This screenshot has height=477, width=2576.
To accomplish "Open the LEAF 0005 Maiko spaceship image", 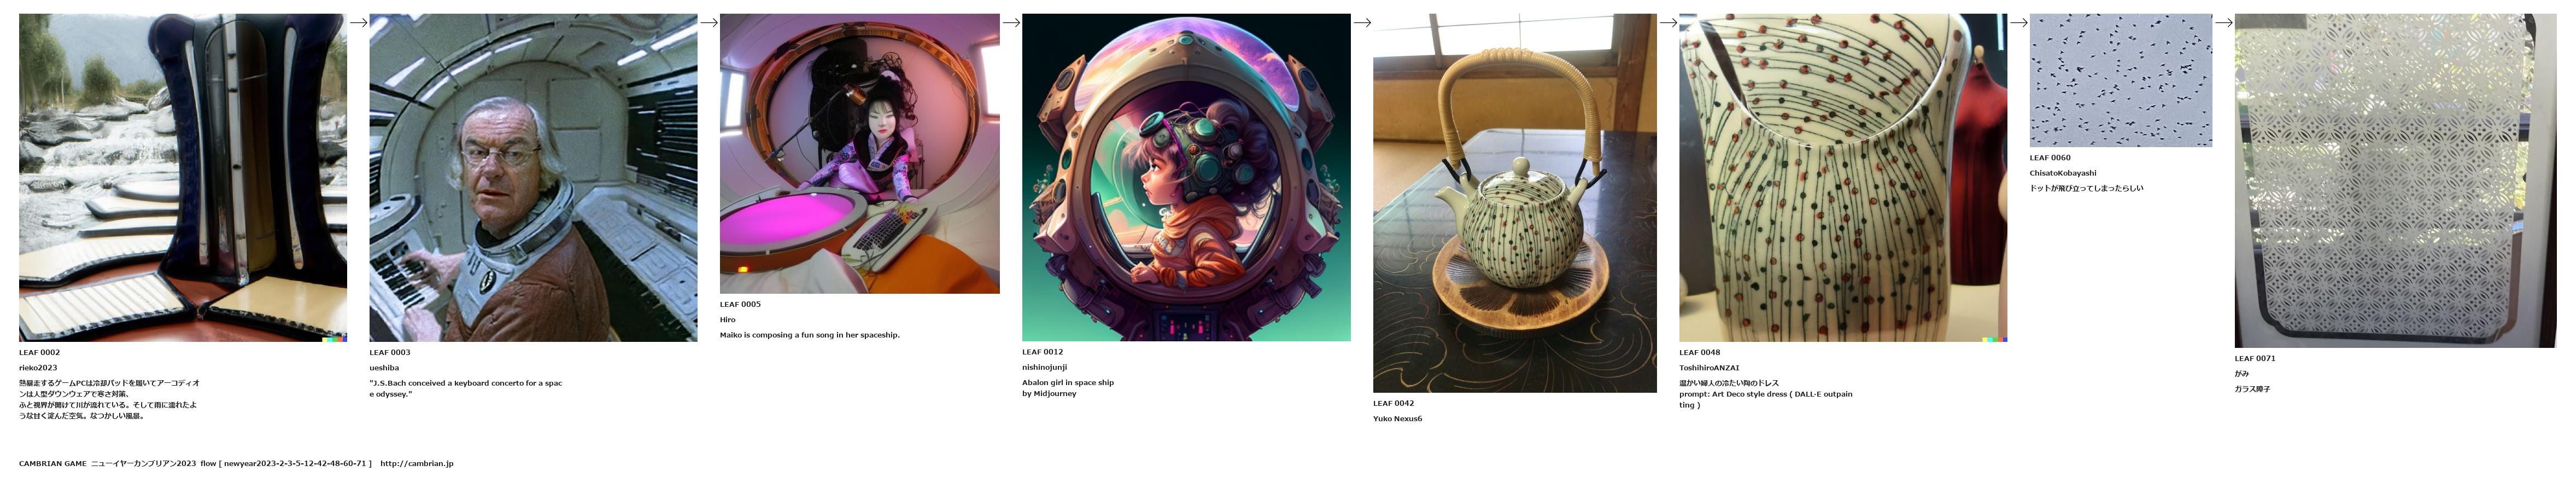I will [x=860, y=153].
